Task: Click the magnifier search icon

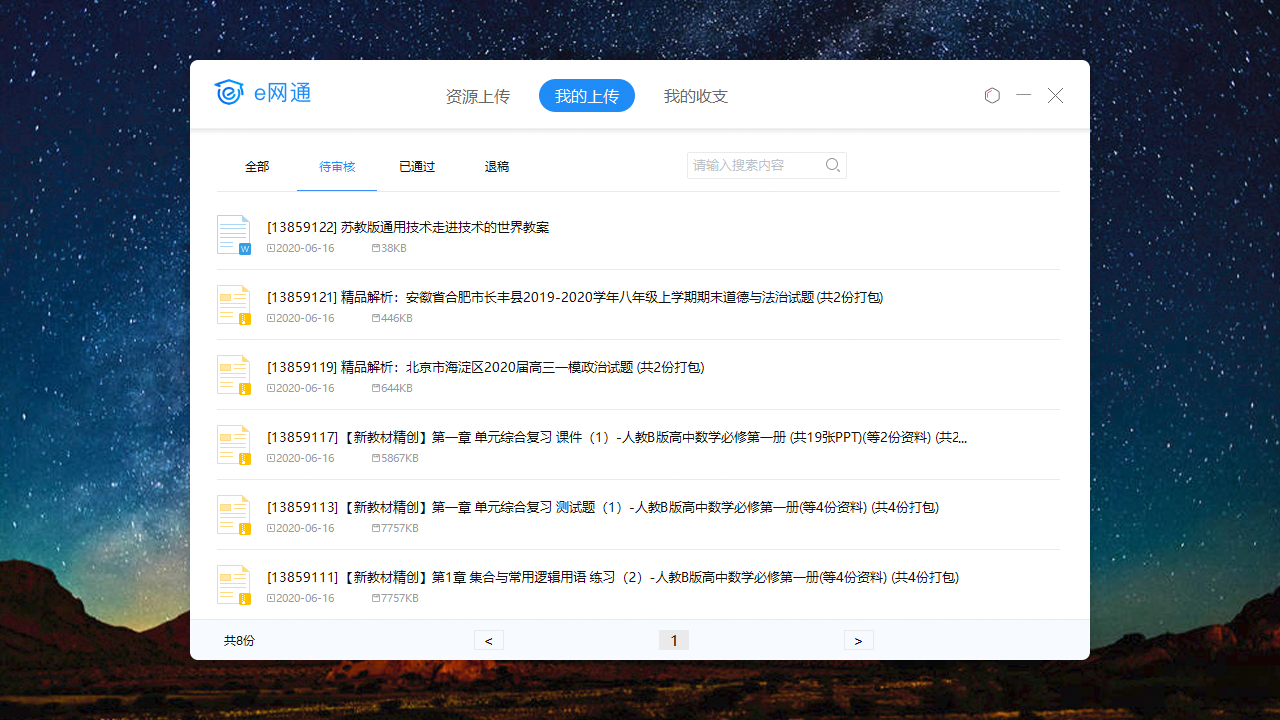Action: tap(832, 165)
